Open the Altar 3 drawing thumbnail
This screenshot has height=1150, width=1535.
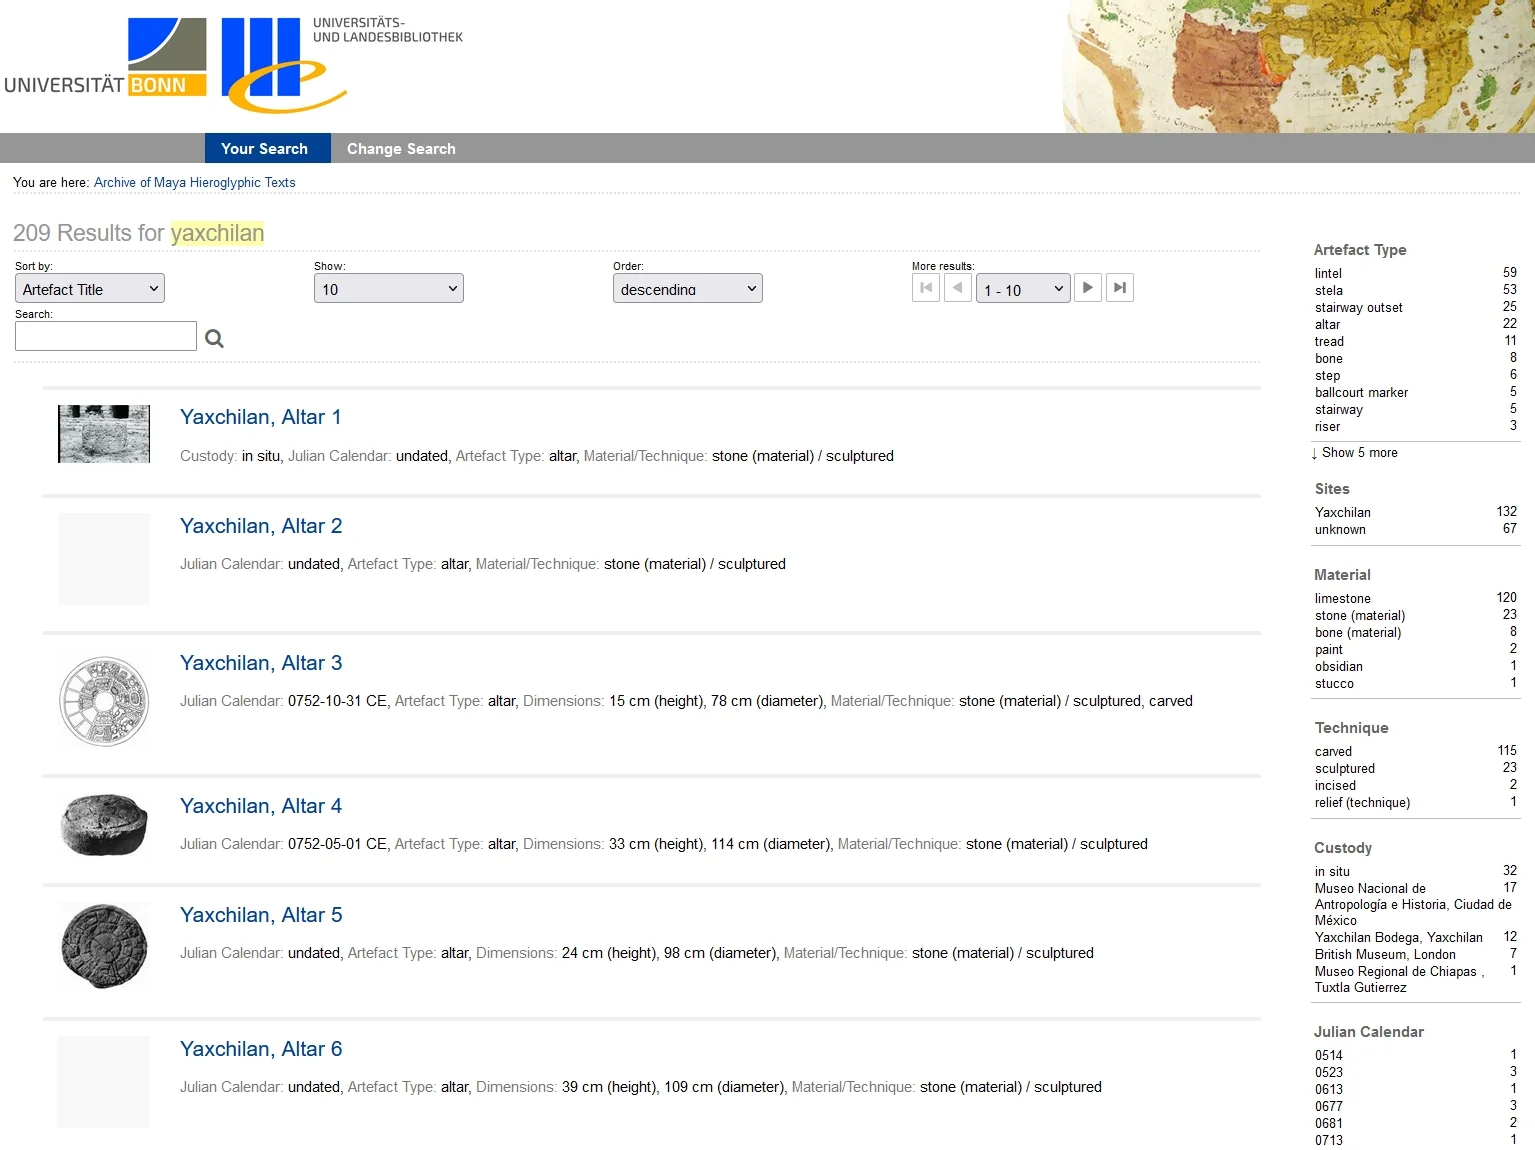click(x=104, y=702)
